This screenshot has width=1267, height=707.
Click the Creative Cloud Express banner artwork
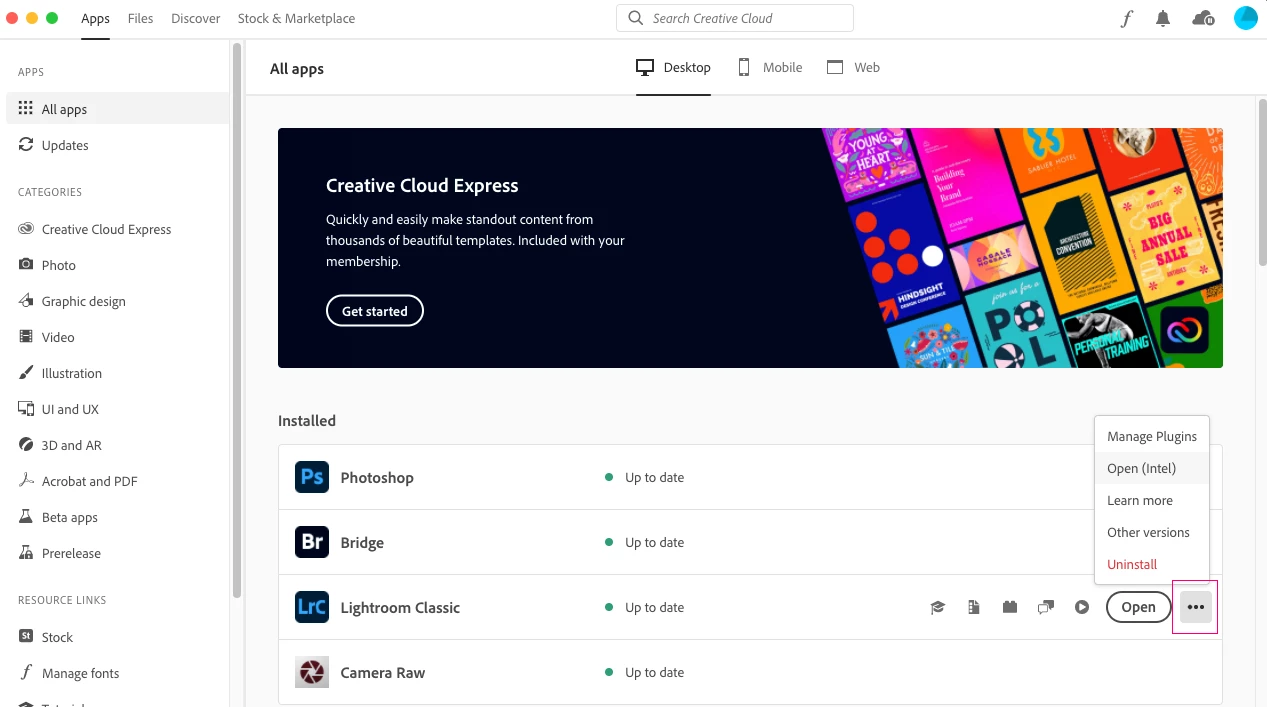pos(1022,247)
